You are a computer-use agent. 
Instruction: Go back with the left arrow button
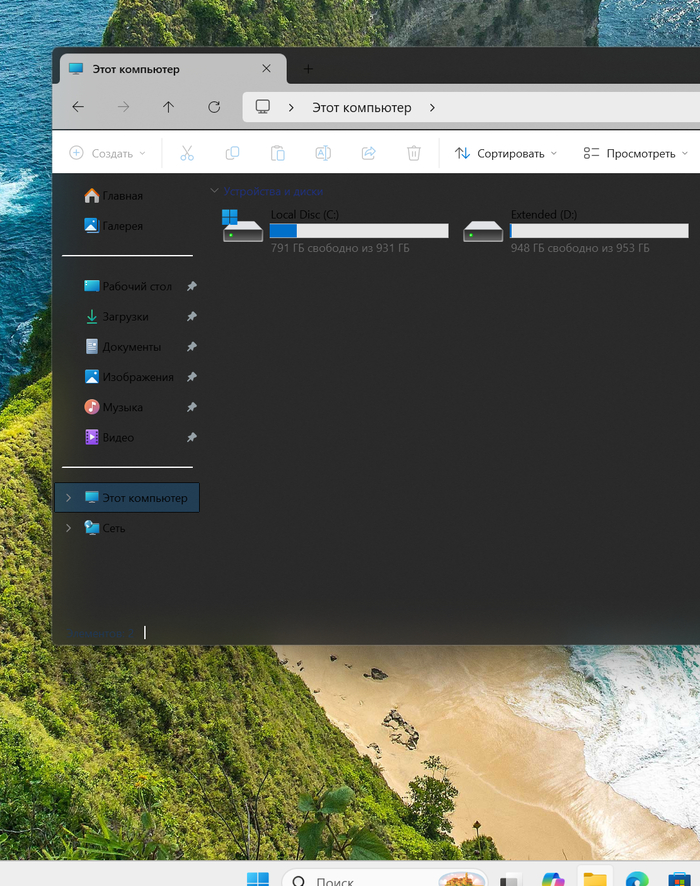[x=78, y=107]
